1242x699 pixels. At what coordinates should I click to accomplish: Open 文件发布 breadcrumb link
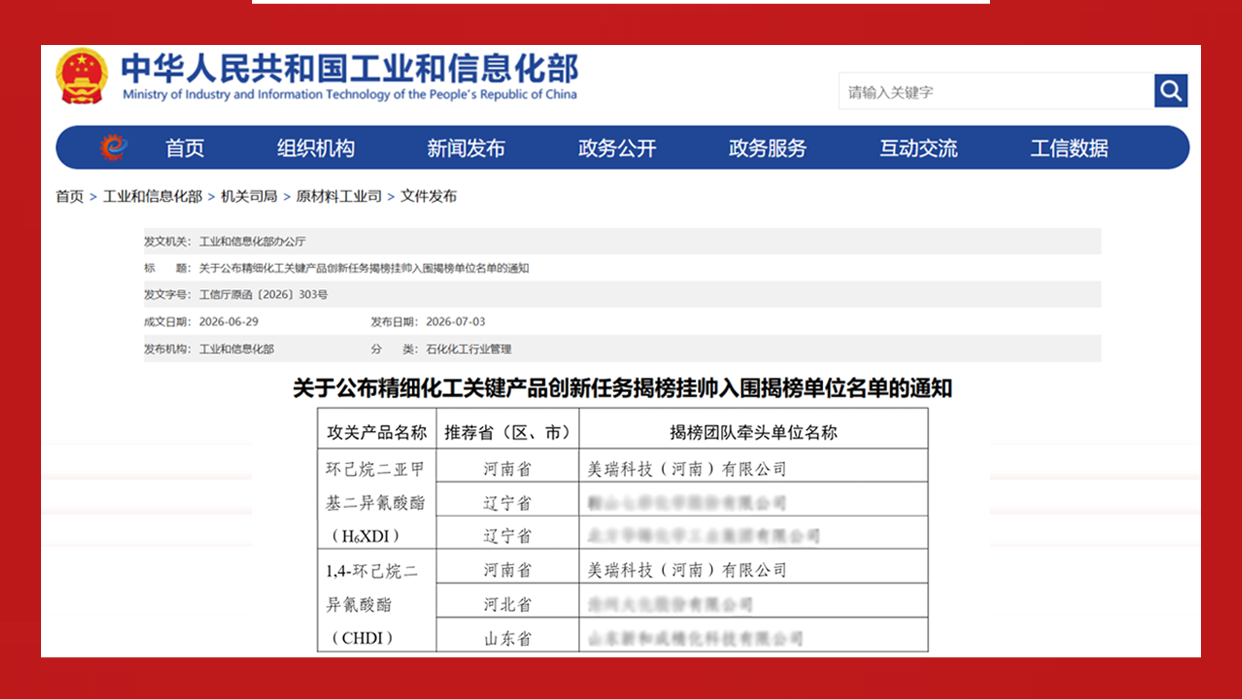point(429,197)
